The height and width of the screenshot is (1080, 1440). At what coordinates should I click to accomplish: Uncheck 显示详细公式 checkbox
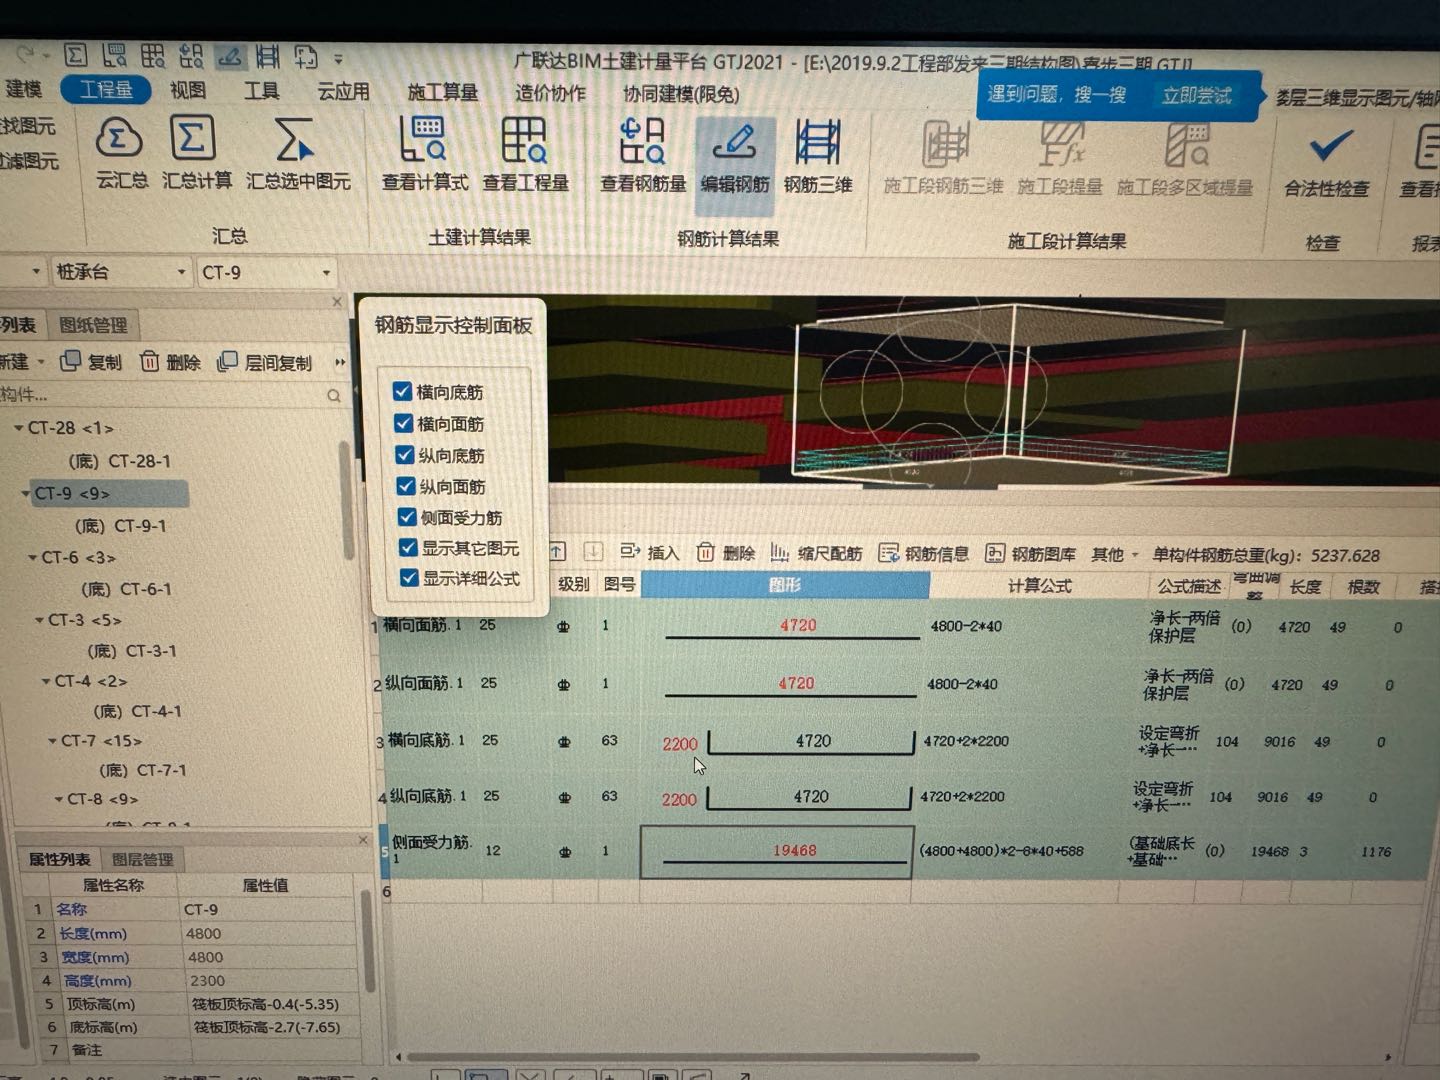(x=408, y=577)
